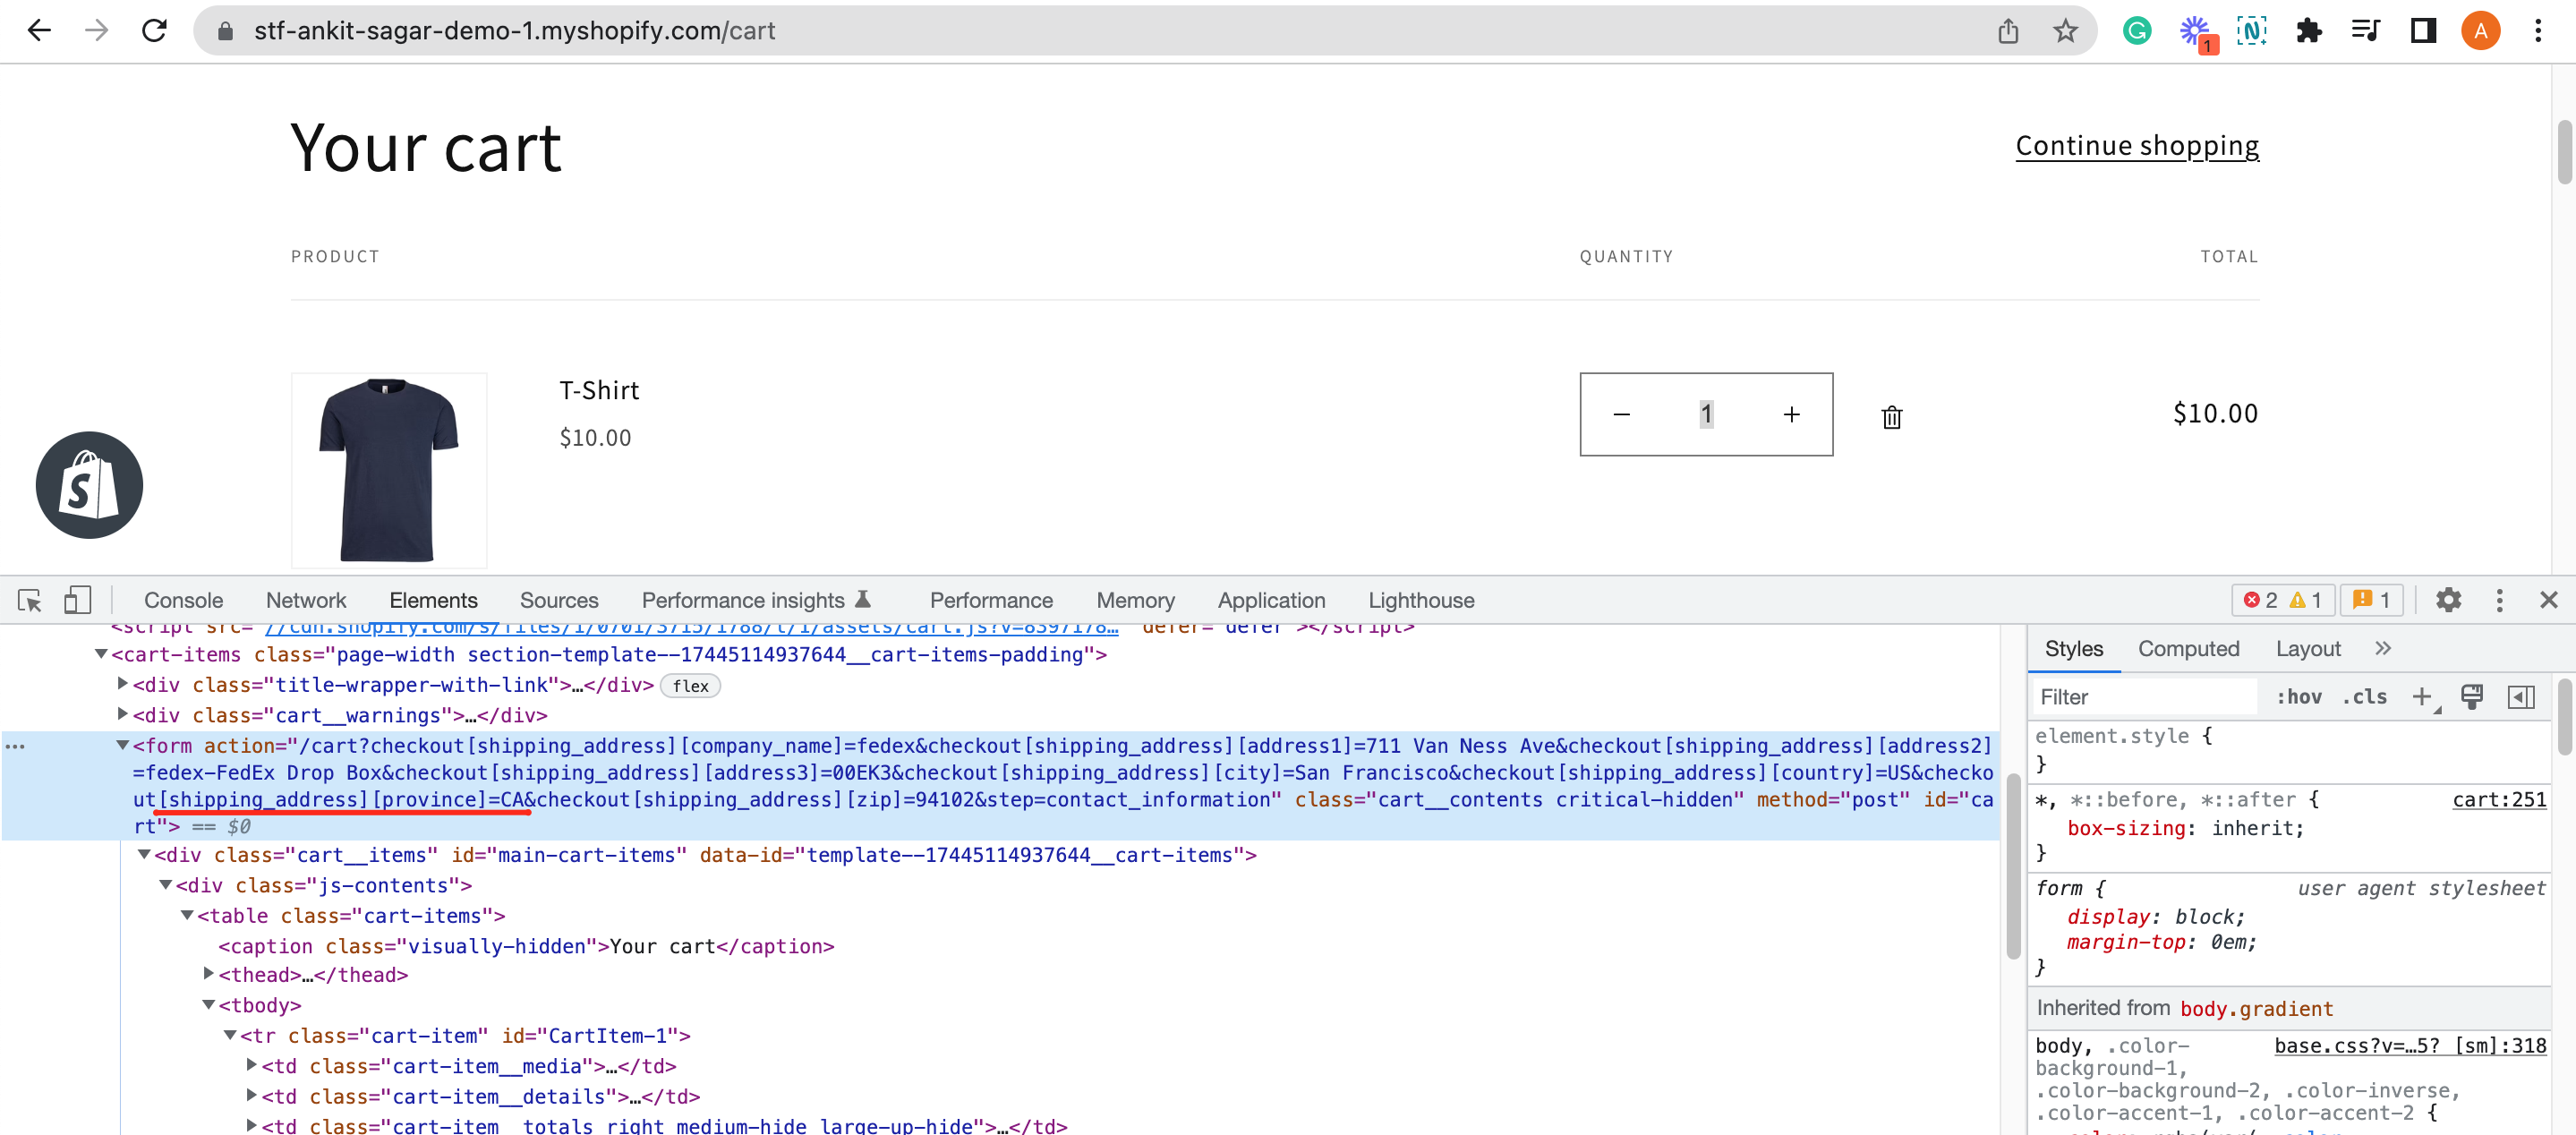Open the orange profile avatar
The height and width of the screenshot is (1135, 2576).
(x=2480, y=31)
